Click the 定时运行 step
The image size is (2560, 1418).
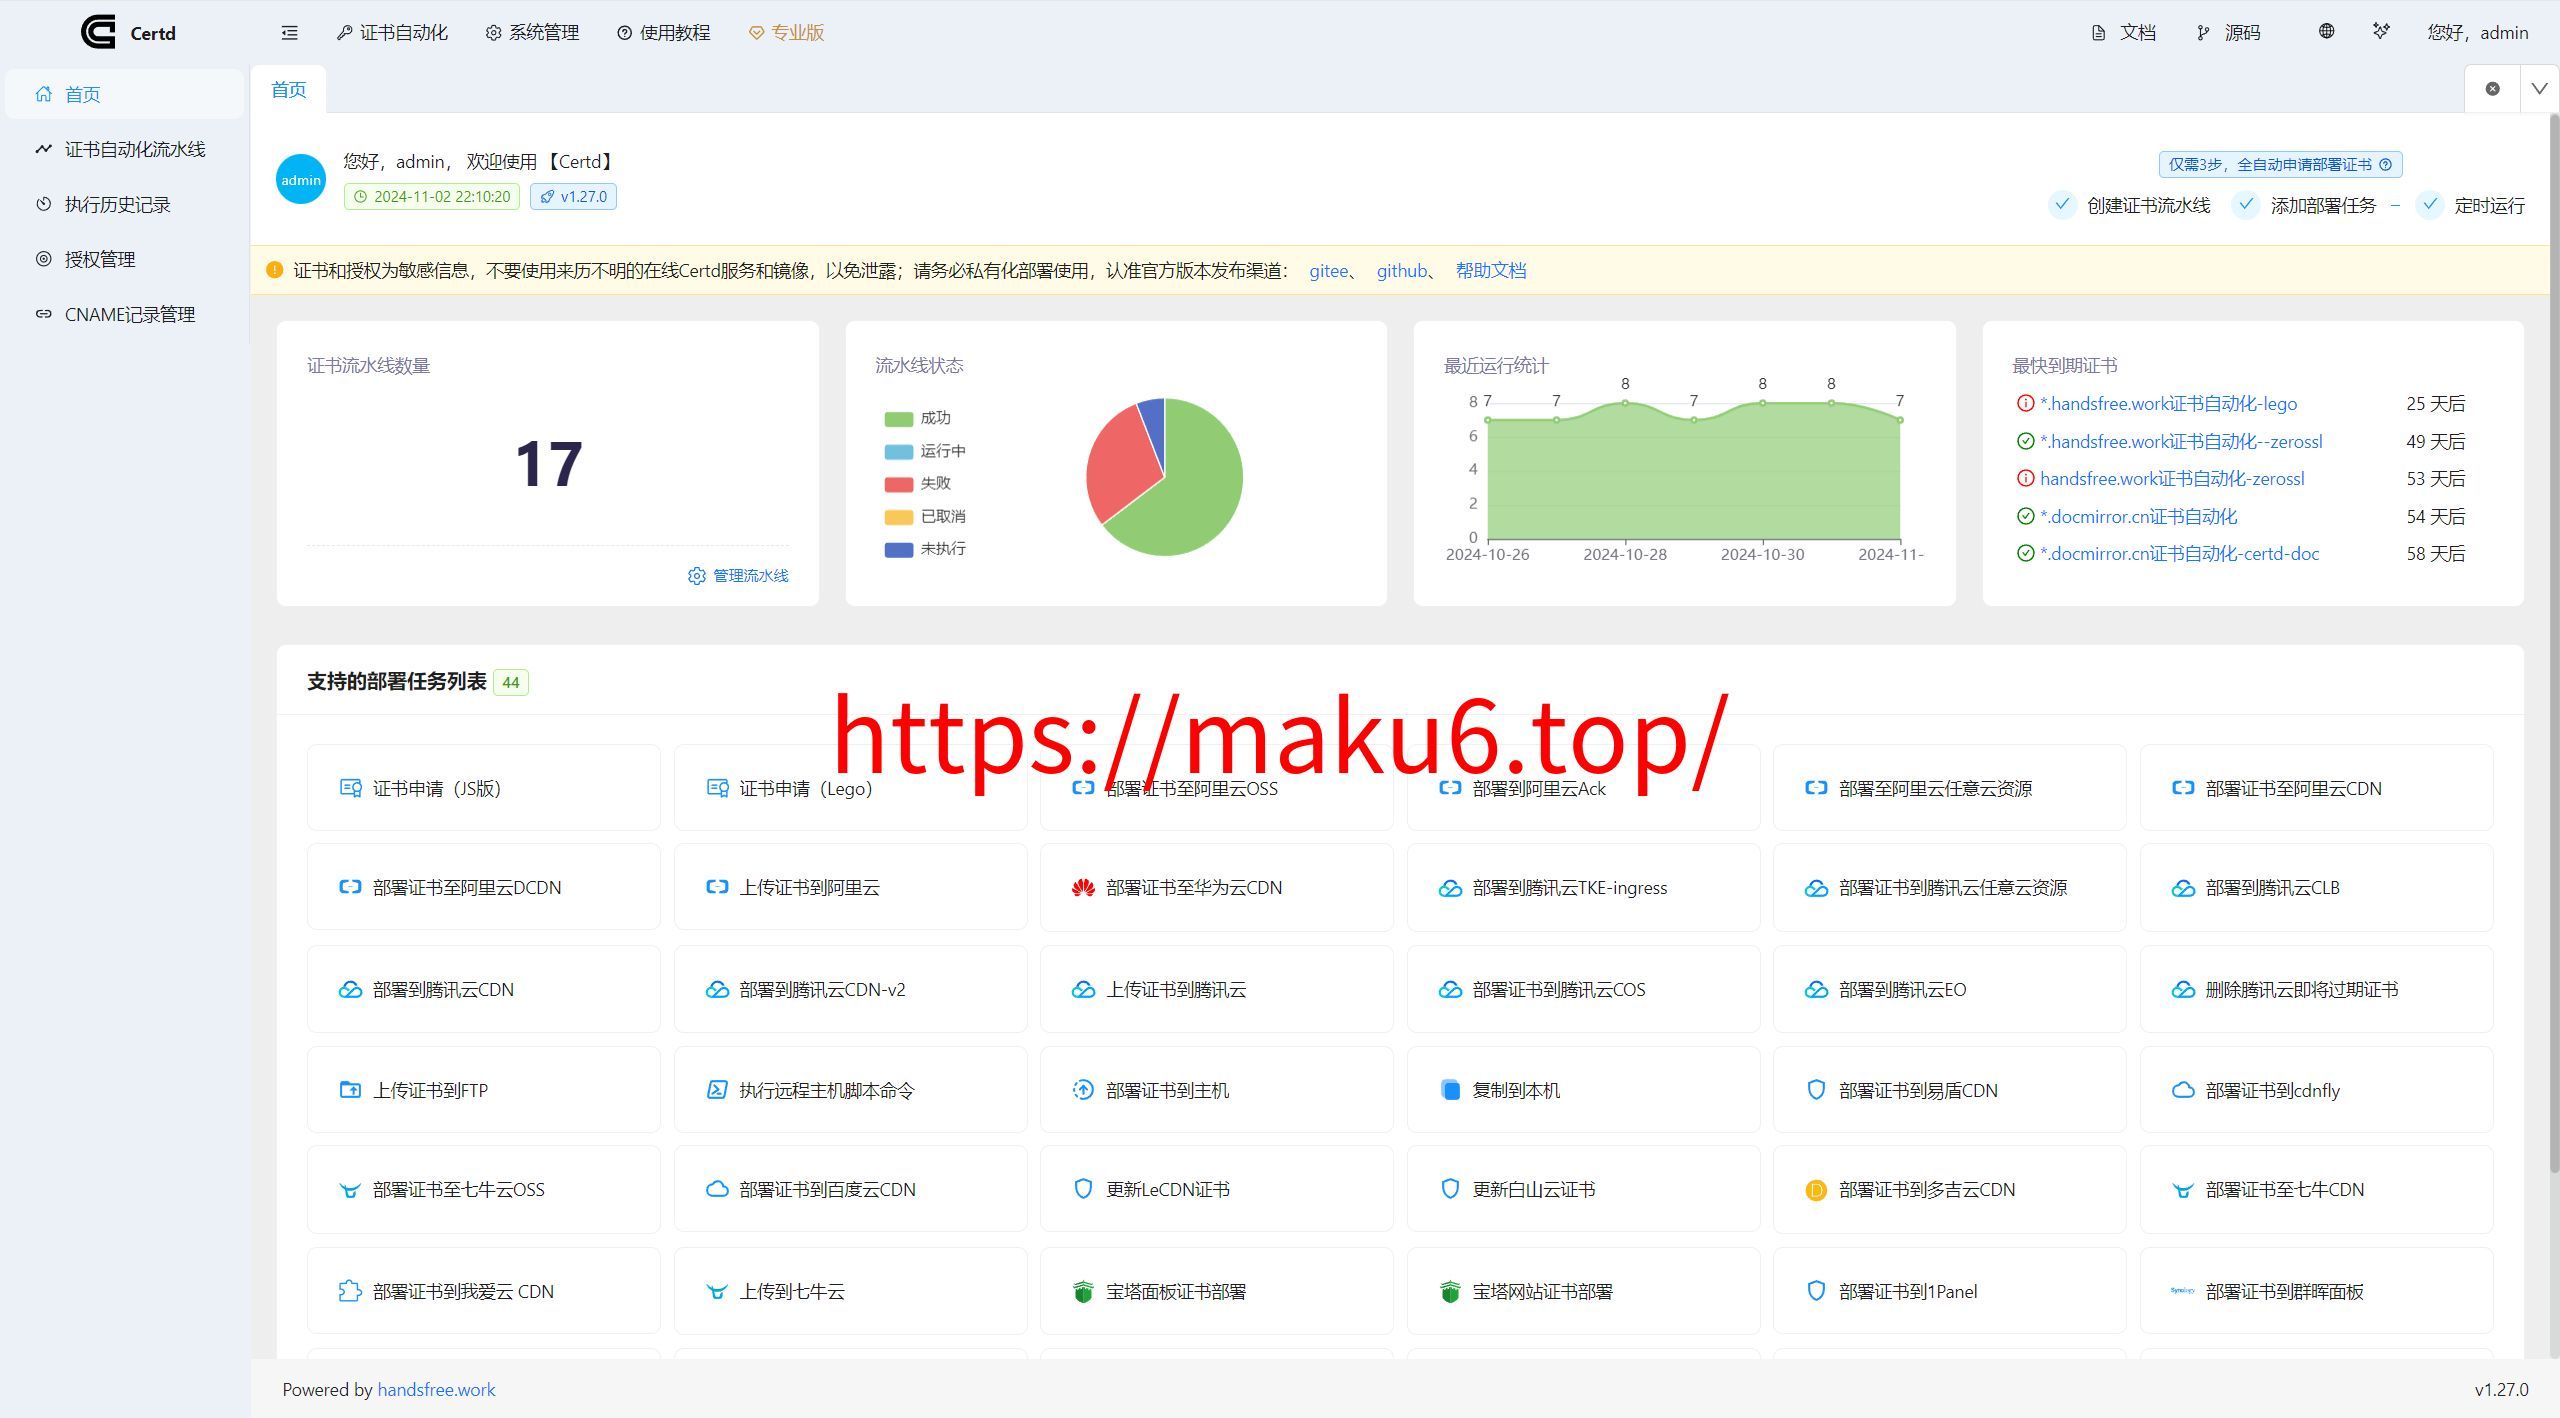click(2470, 205)
